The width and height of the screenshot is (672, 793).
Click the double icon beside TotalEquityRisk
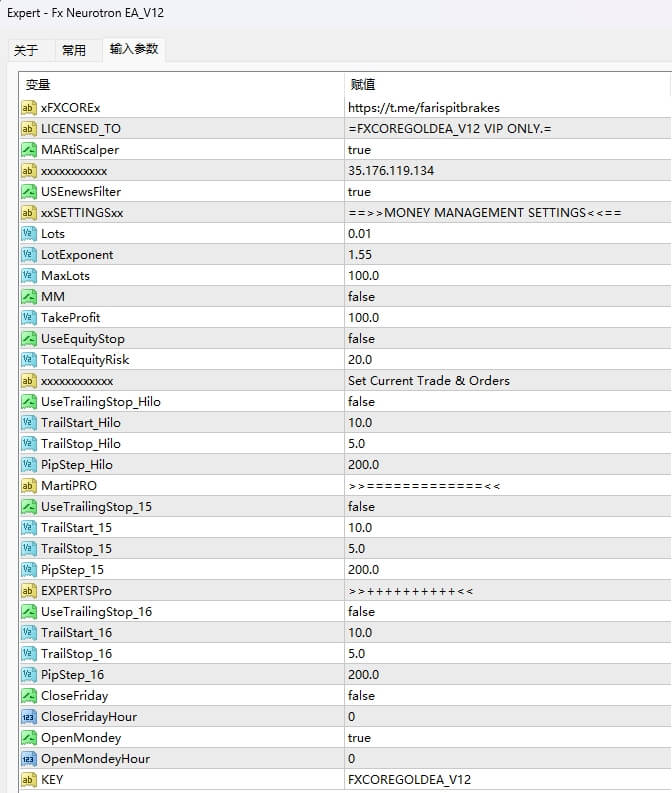pyautogui.click(x=29, y=360)
